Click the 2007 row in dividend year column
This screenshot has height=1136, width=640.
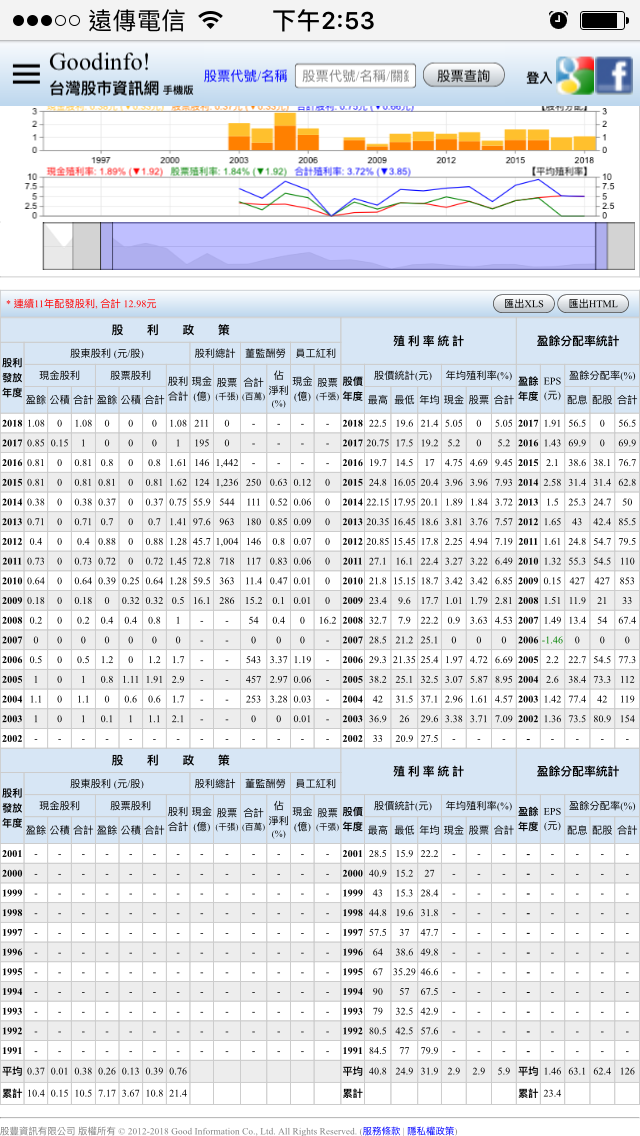[12, 640]
